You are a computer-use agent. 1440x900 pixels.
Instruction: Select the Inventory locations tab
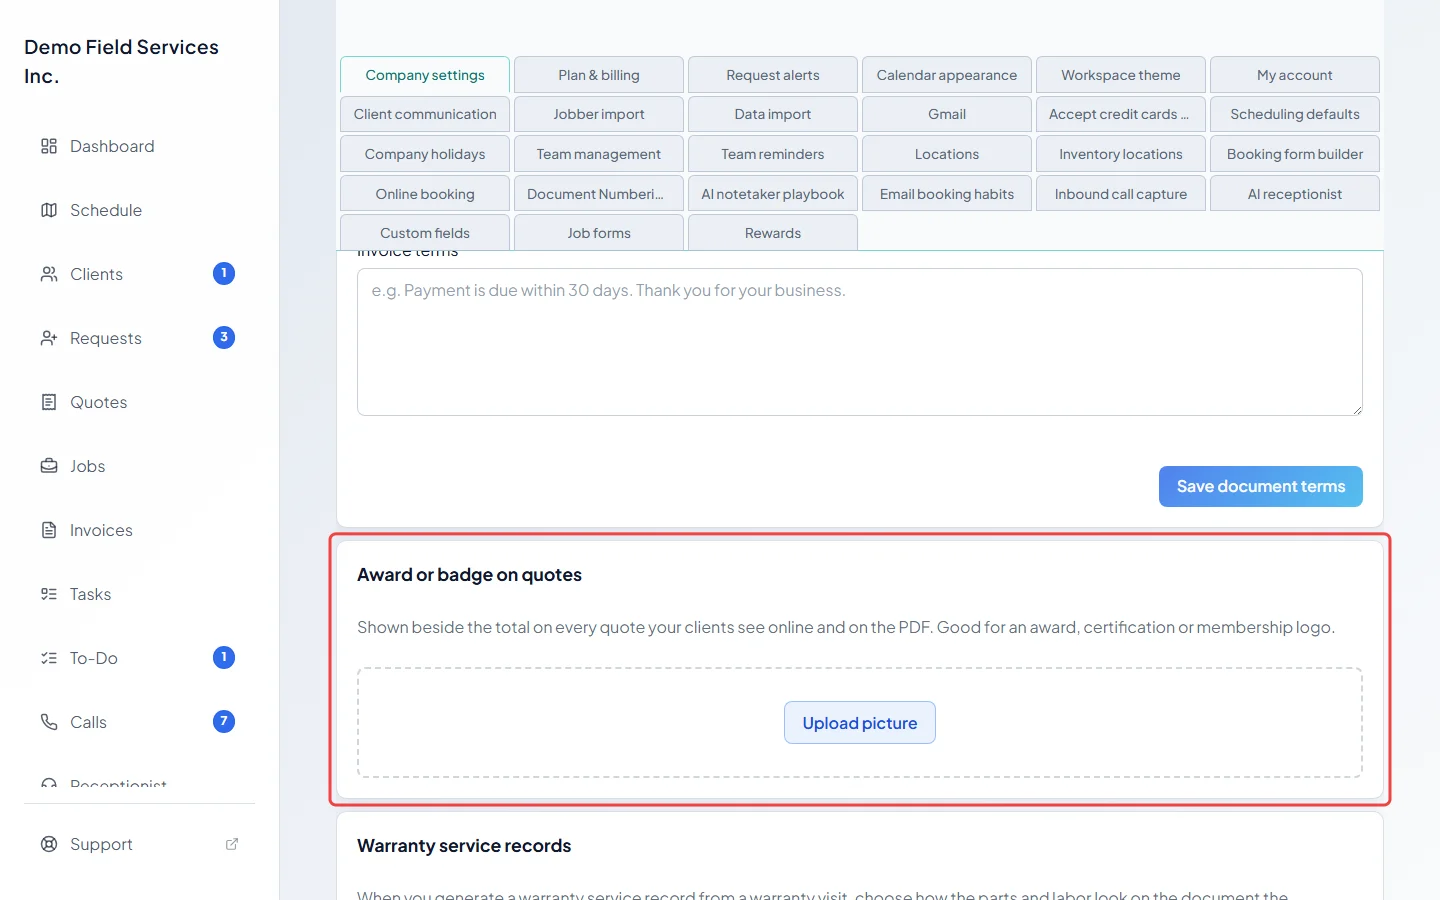[x=1121, y=154]
